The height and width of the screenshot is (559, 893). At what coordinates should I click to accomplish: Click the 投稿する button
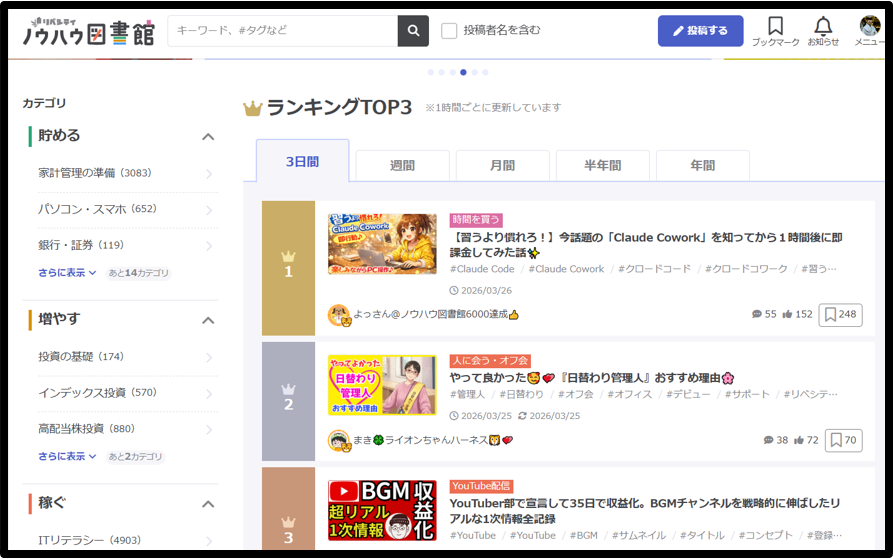(x=700, y=31)
